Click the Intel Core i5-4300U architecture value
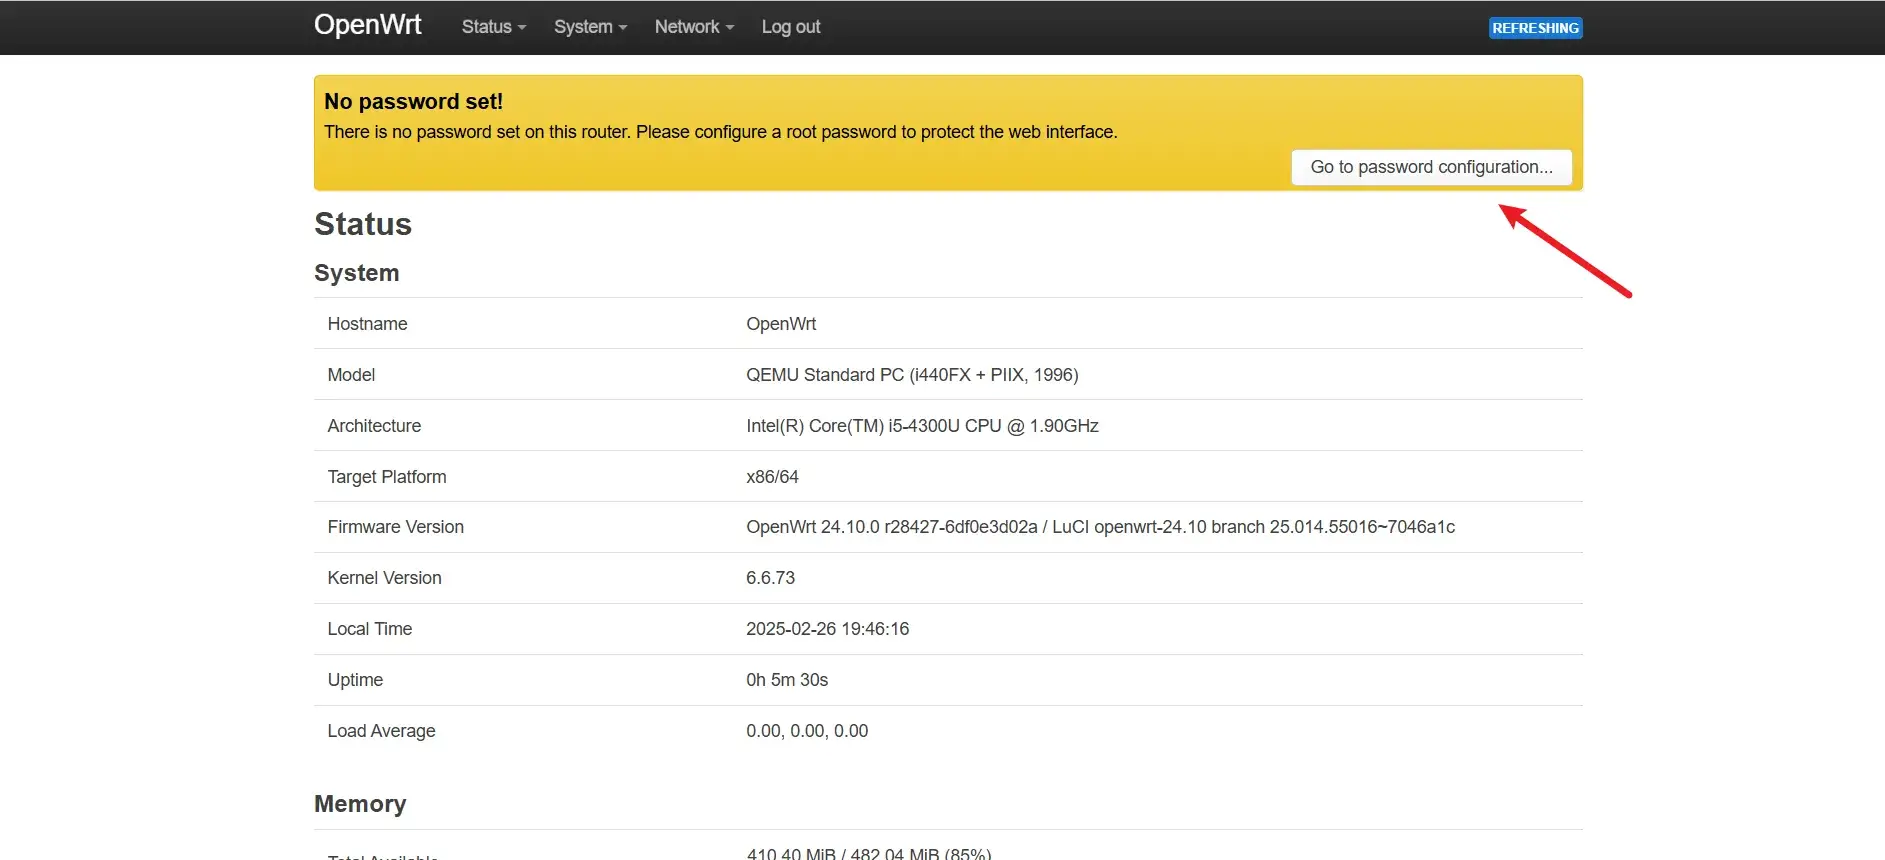 click(921, 426)
